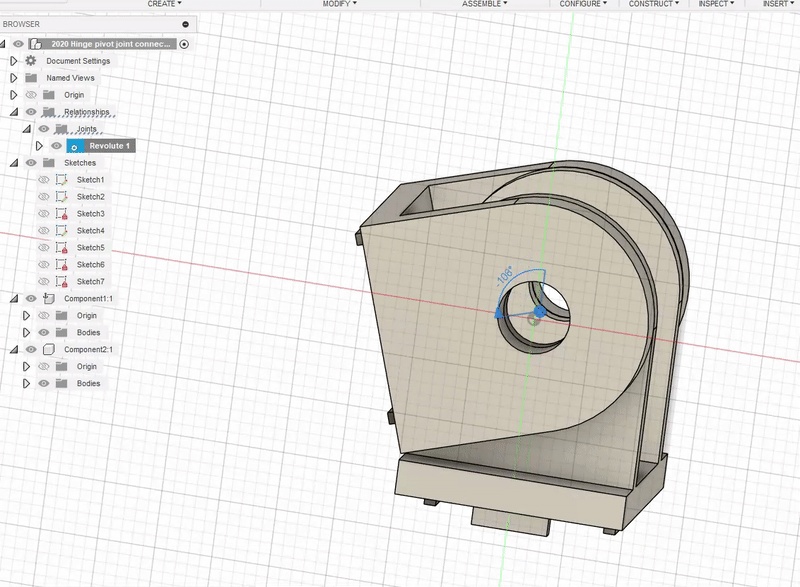Expand the top-level Origin node

click(x=14, y=95)
